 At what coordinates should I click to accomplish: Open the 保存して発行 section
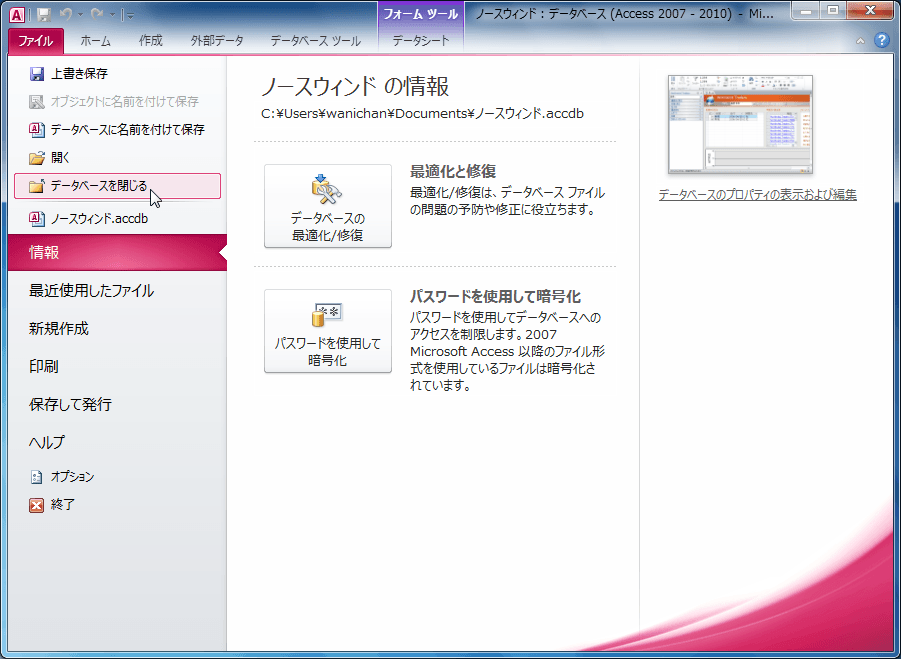[x=117, y=404]
